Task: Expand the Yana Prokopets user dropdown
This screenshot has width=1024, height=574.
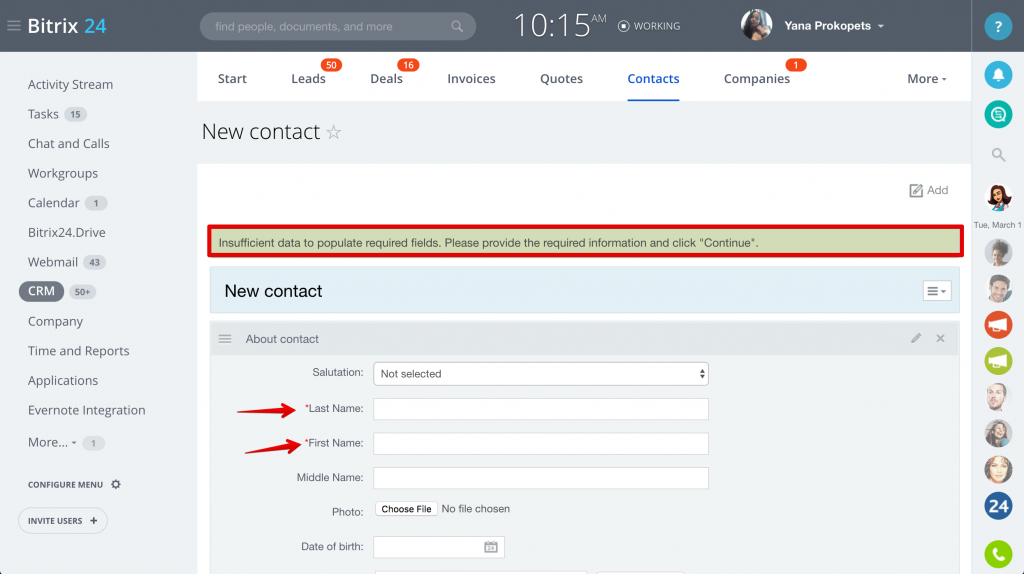Action: tap(881, 26)
